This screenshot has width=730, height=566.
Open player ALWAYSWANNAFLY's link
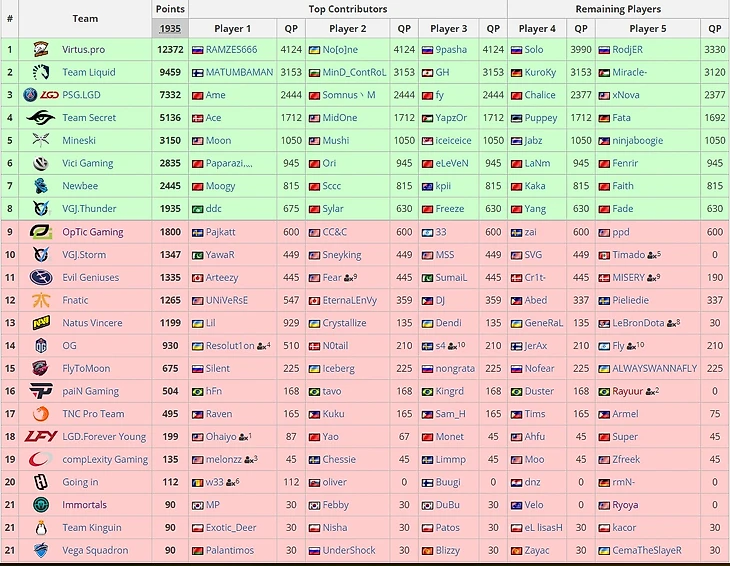(654, 368)
